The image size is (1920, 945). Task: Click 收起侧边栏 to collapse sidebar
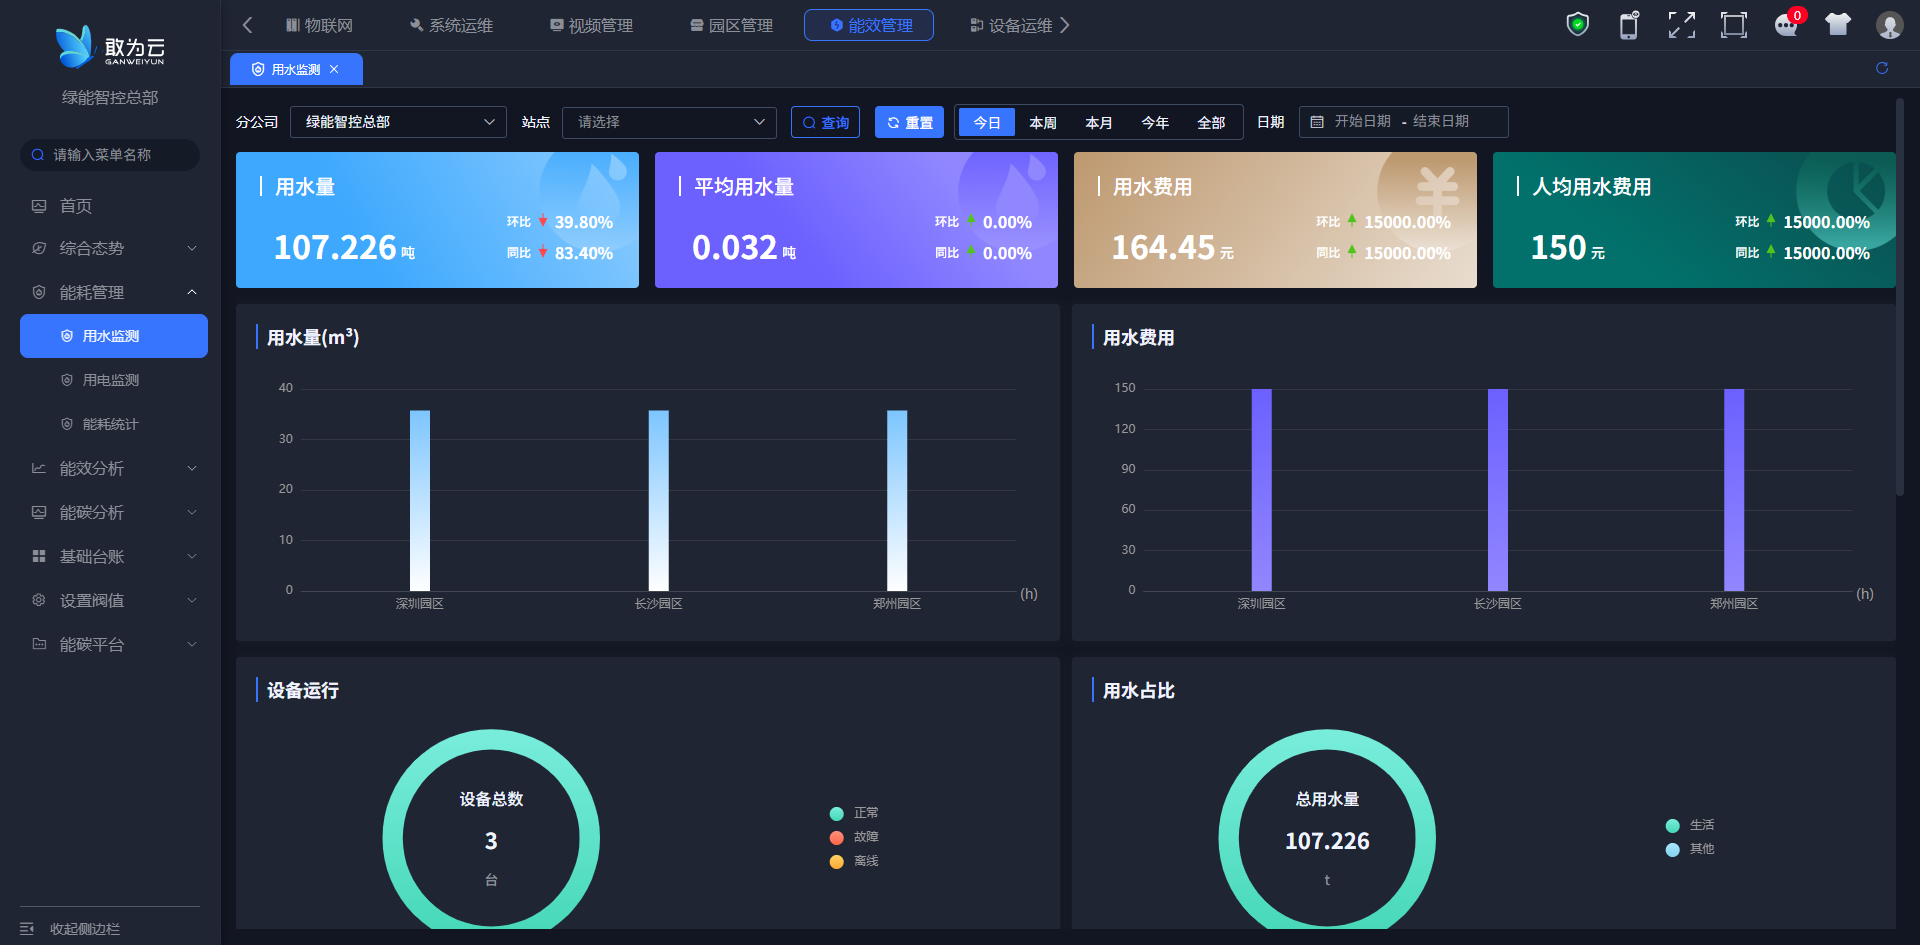point(85,929)
